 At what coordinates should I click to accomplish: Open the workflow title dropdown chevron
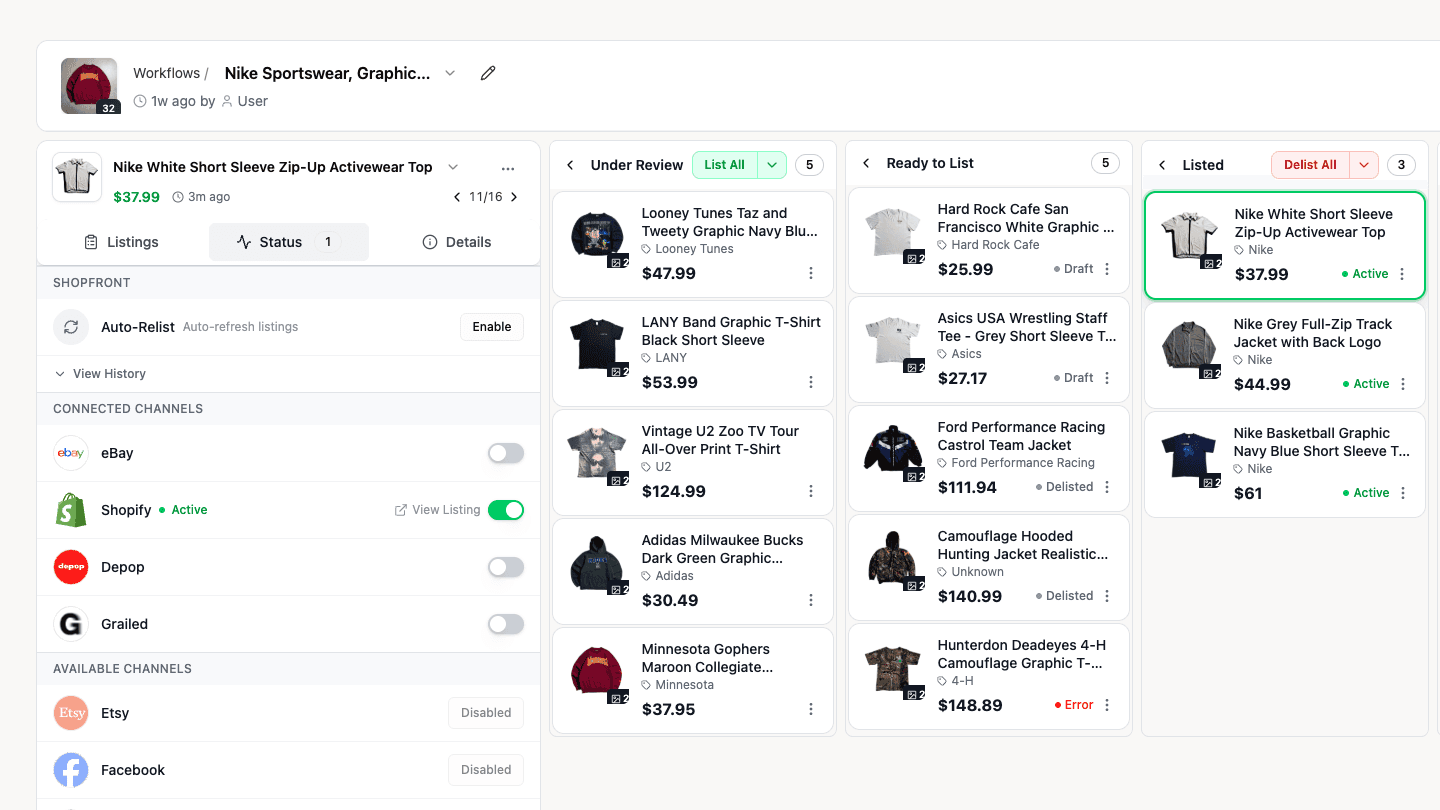[x=450, y=73]
